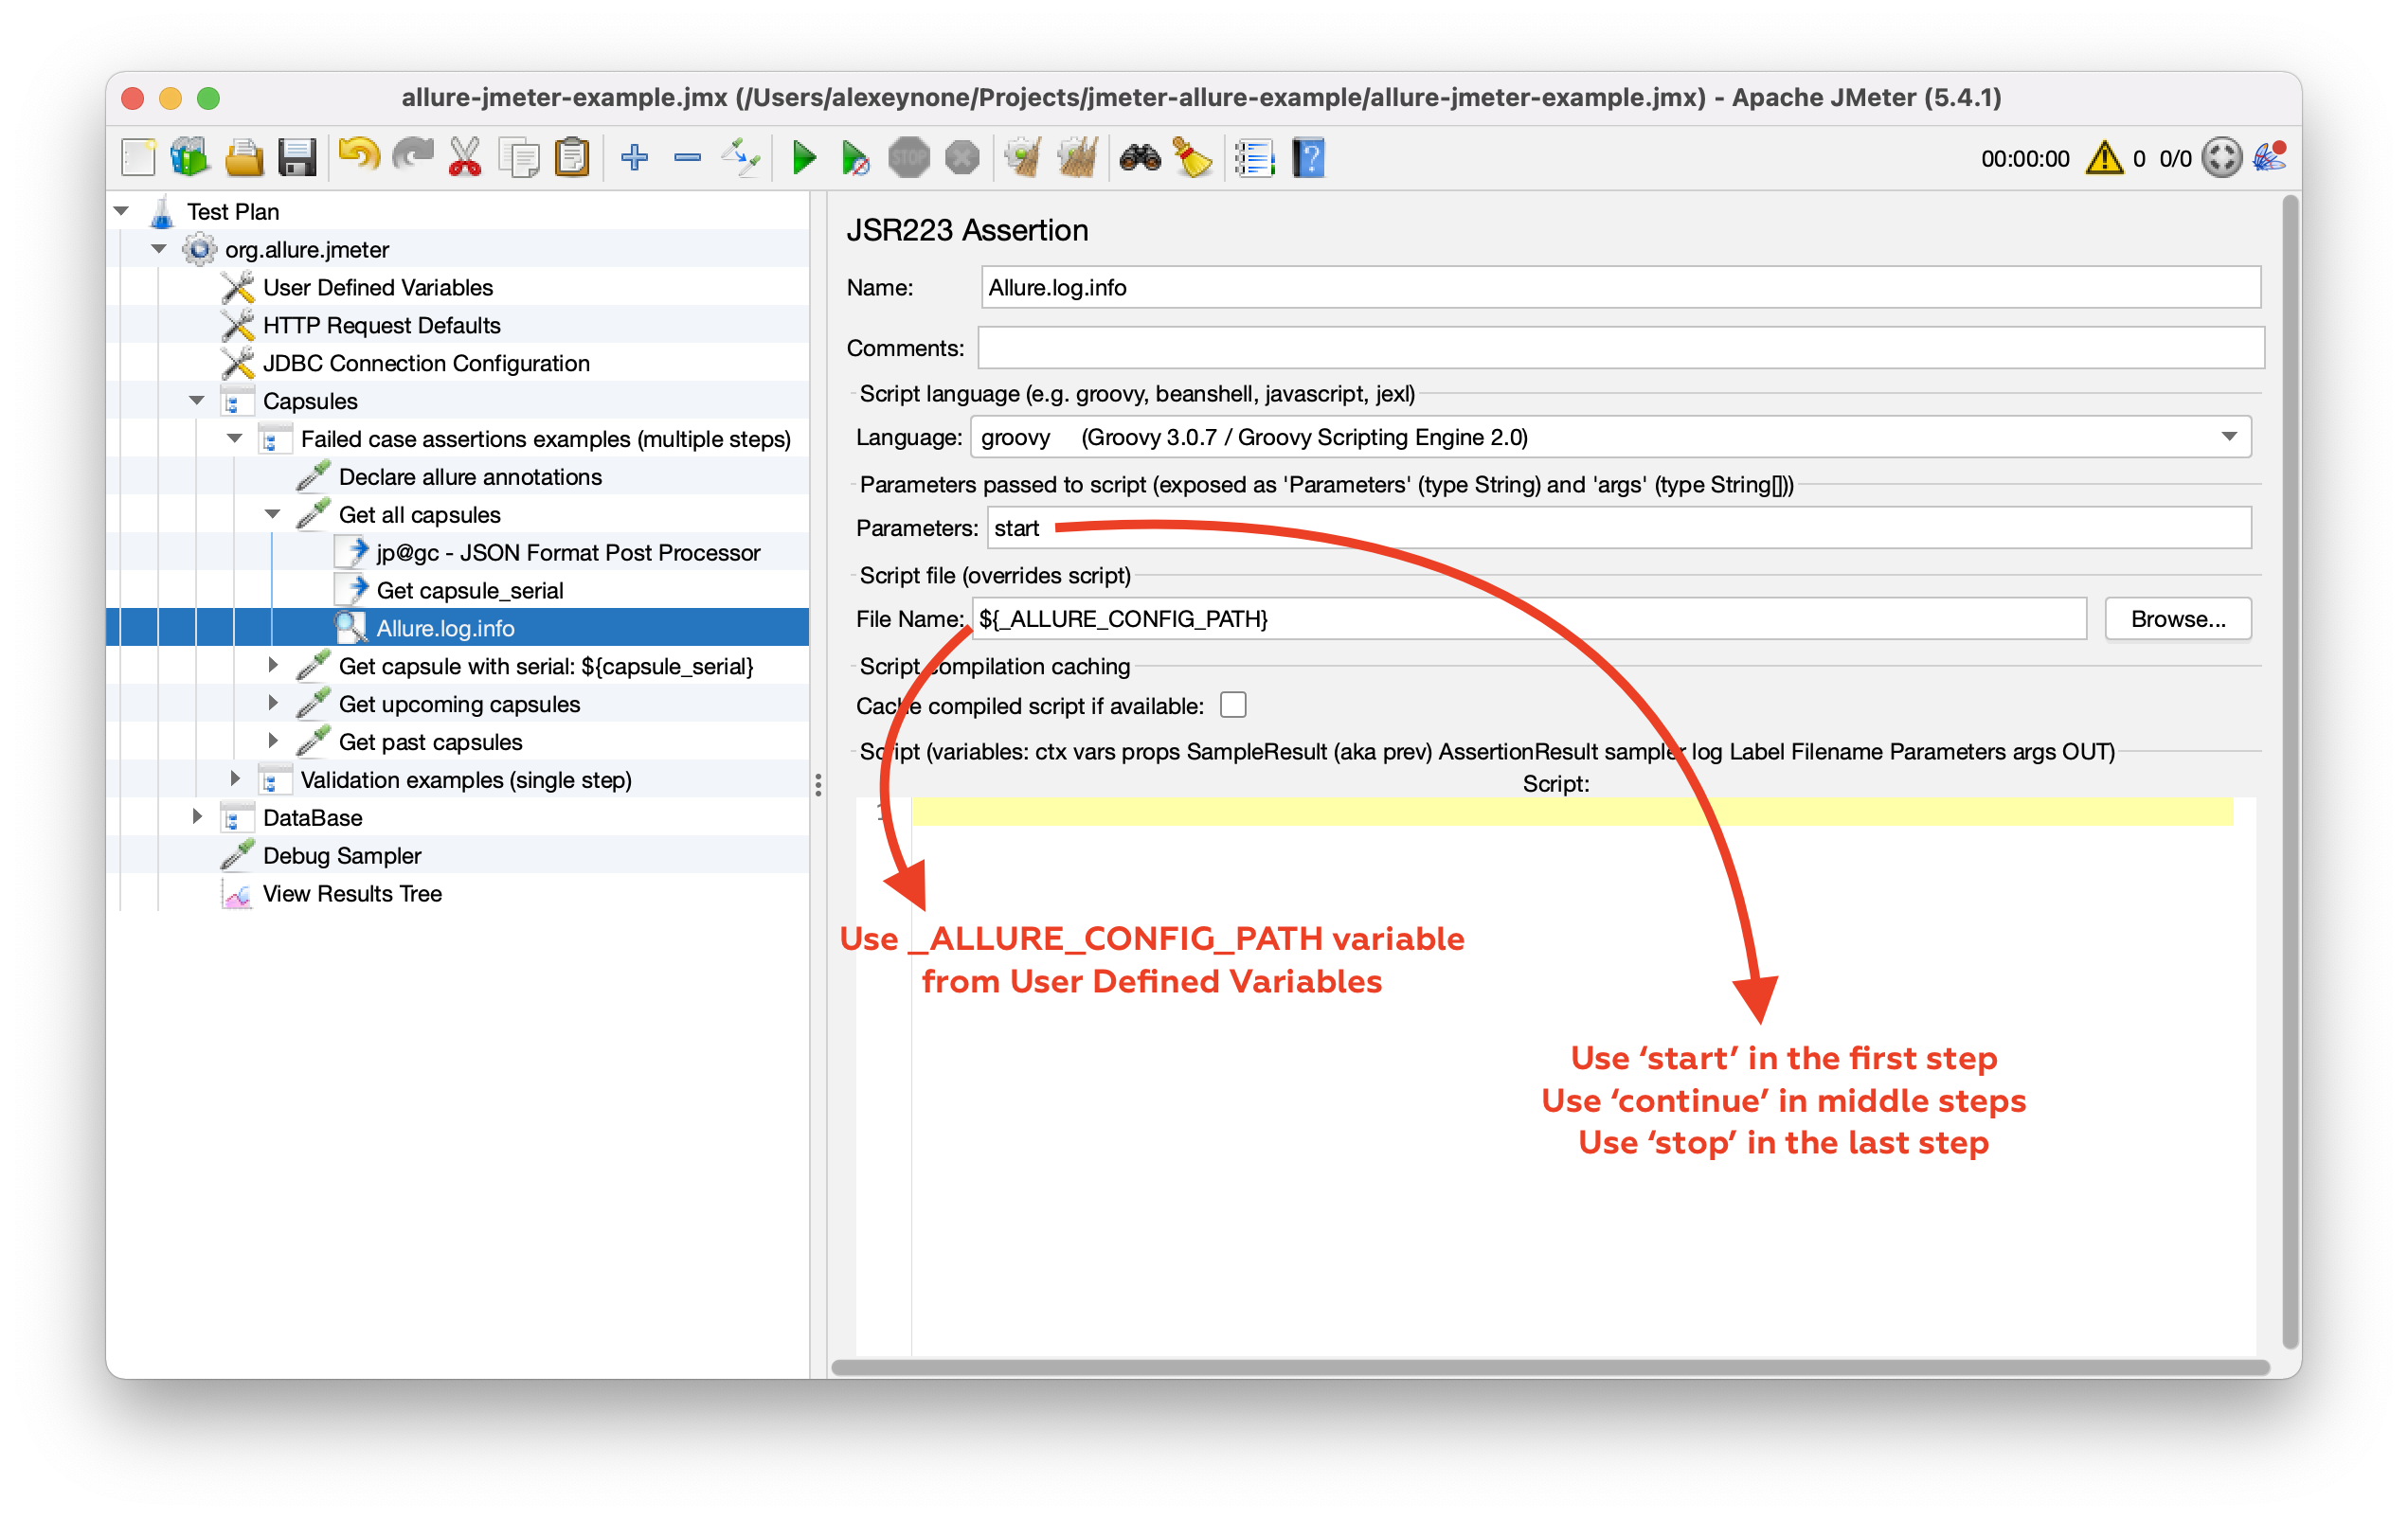
Task: Click the Cut scissors icon
Action: tap(465, 158)
